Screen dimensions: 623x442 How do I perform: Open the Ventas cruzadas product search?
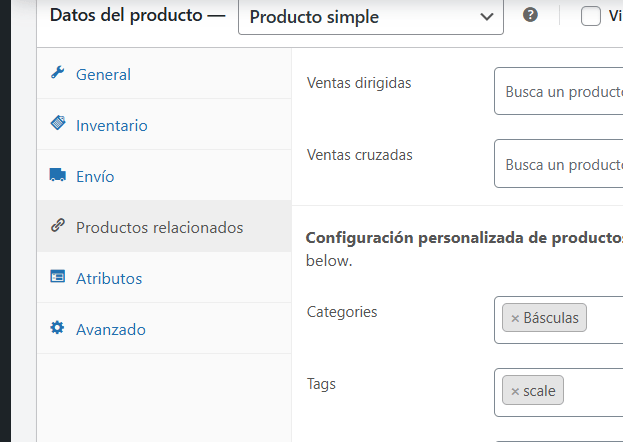click(x=560, y=164)
